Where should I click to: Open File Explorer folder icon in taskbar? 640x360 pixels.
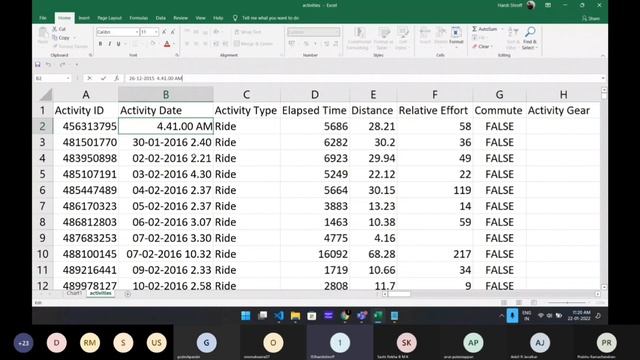coord(295,316)
